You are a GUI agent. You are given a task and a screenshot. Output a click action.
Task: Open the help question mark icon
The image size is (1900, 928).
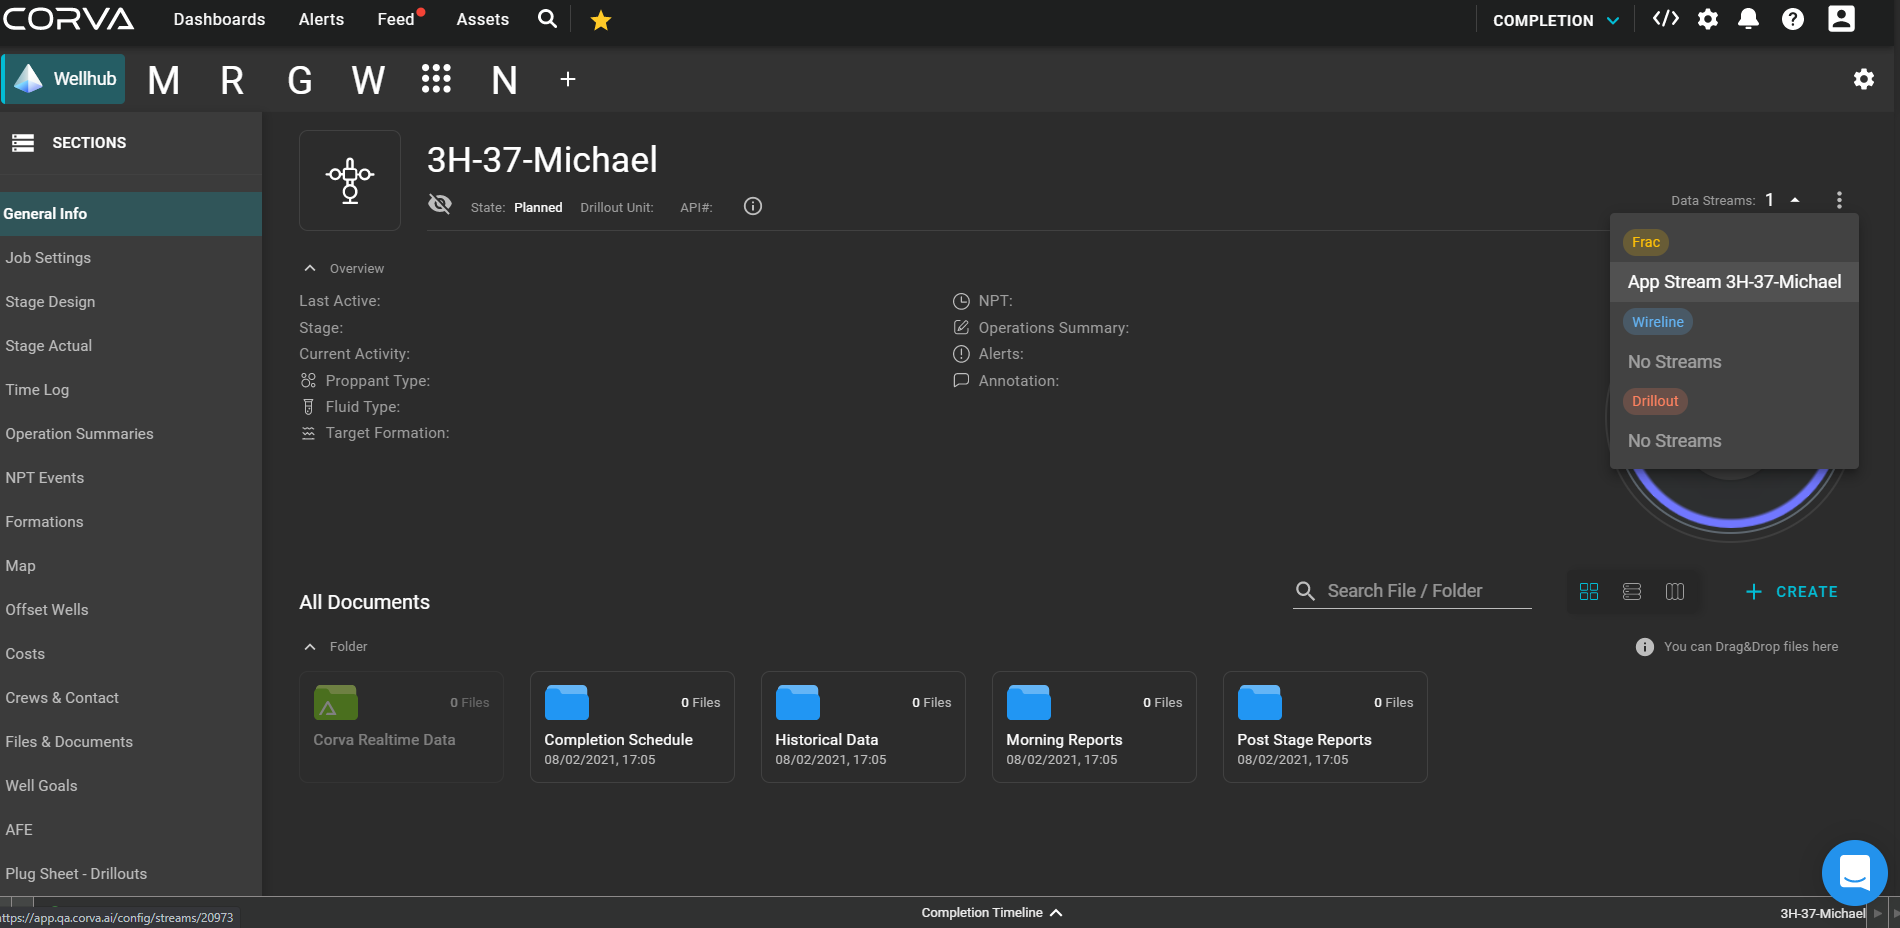click(1793, 19)
